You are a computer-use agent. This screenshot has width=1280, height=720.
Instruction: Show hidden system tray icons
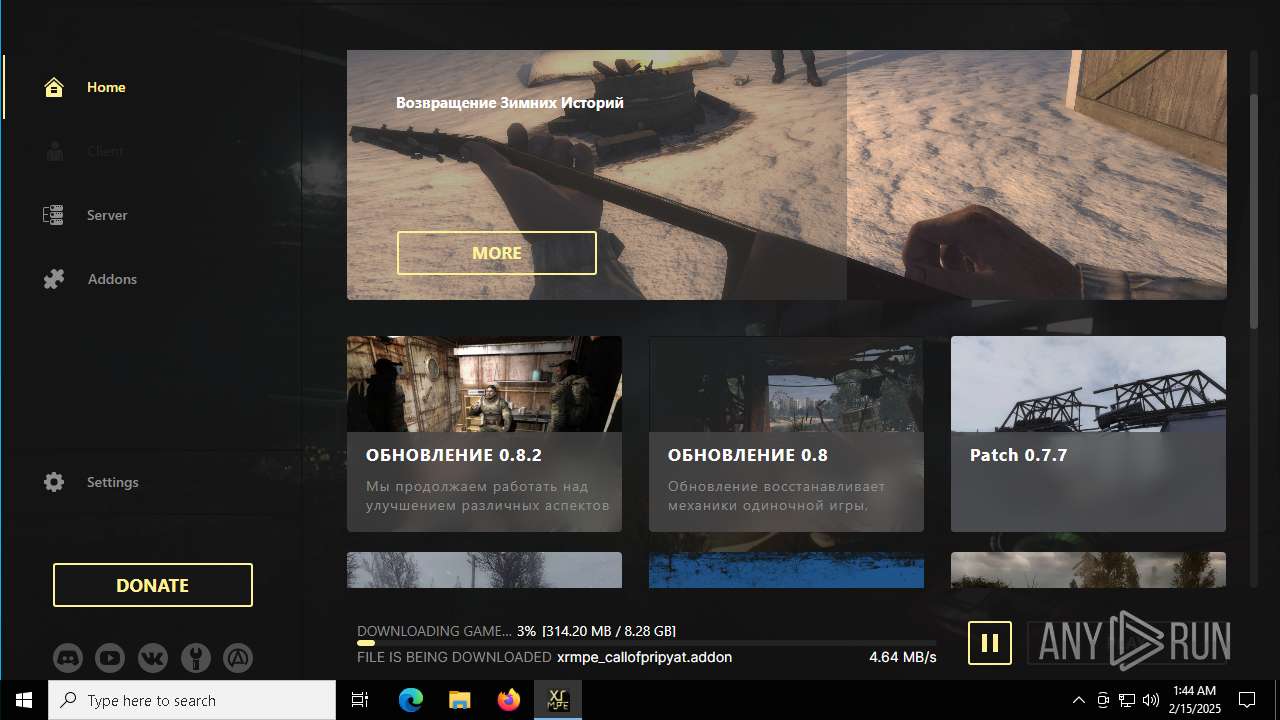coord(1078,700)
